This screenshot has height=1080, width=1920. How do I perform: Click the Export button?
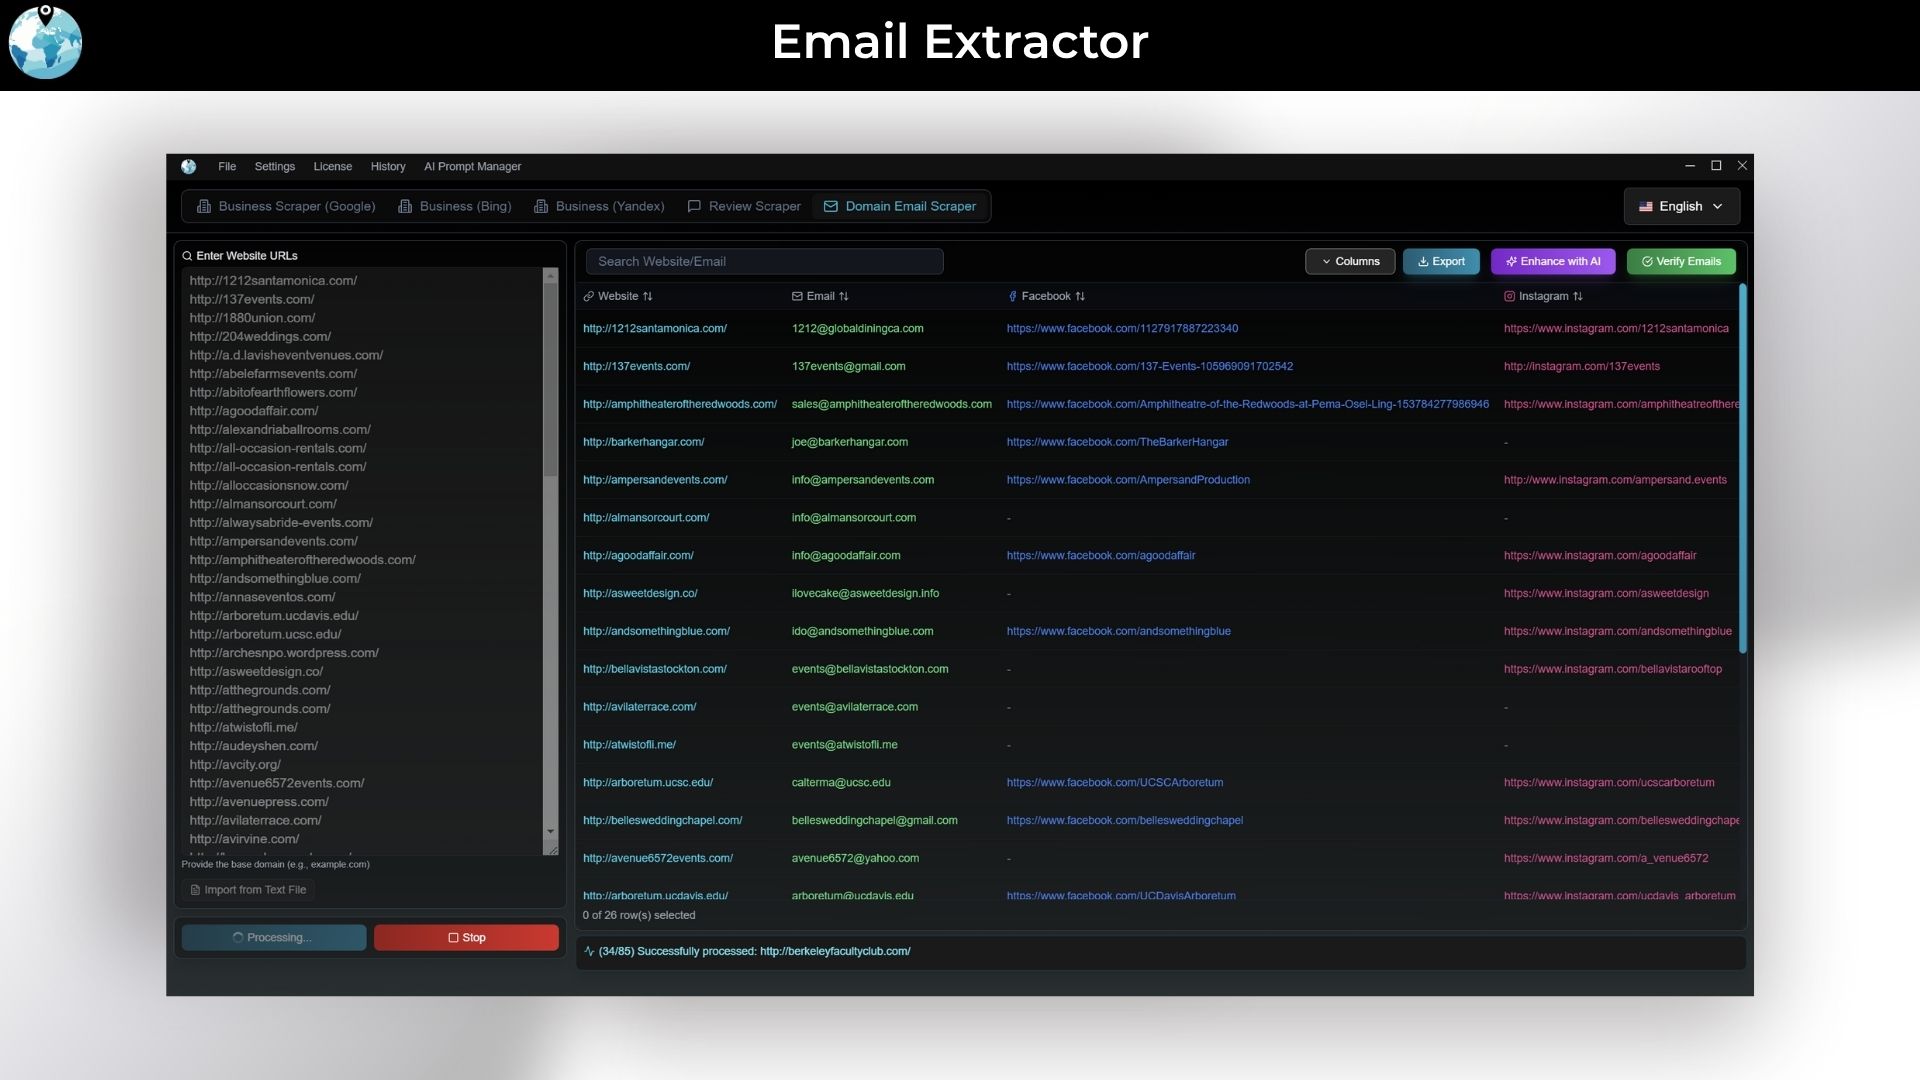[x=1441, y=261]
